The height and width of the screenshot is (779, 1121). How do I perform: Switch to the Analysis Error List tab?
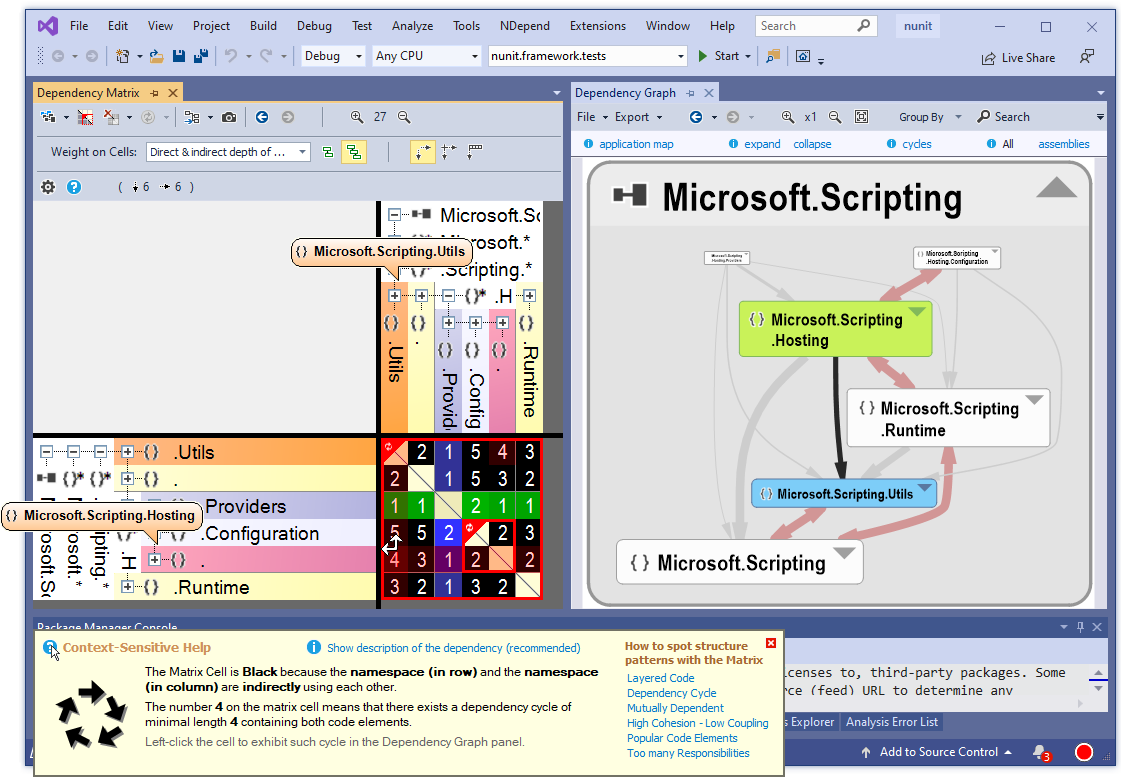tap(892, 722)
